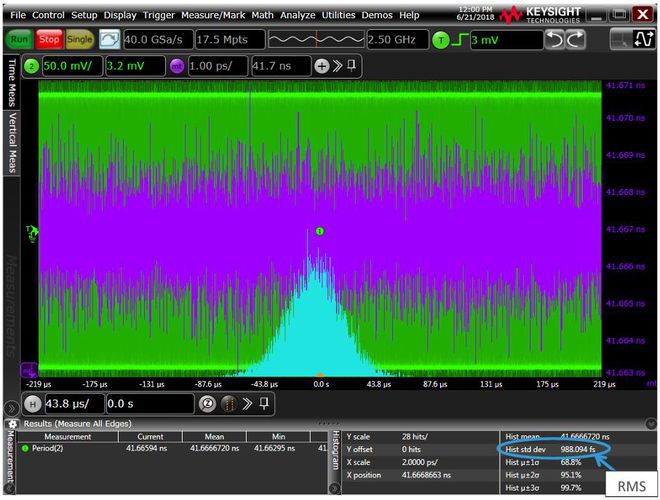Select the 3 mV trigger level field
Viewport: 660px width, 500px height.
click(x=506, y=40)
